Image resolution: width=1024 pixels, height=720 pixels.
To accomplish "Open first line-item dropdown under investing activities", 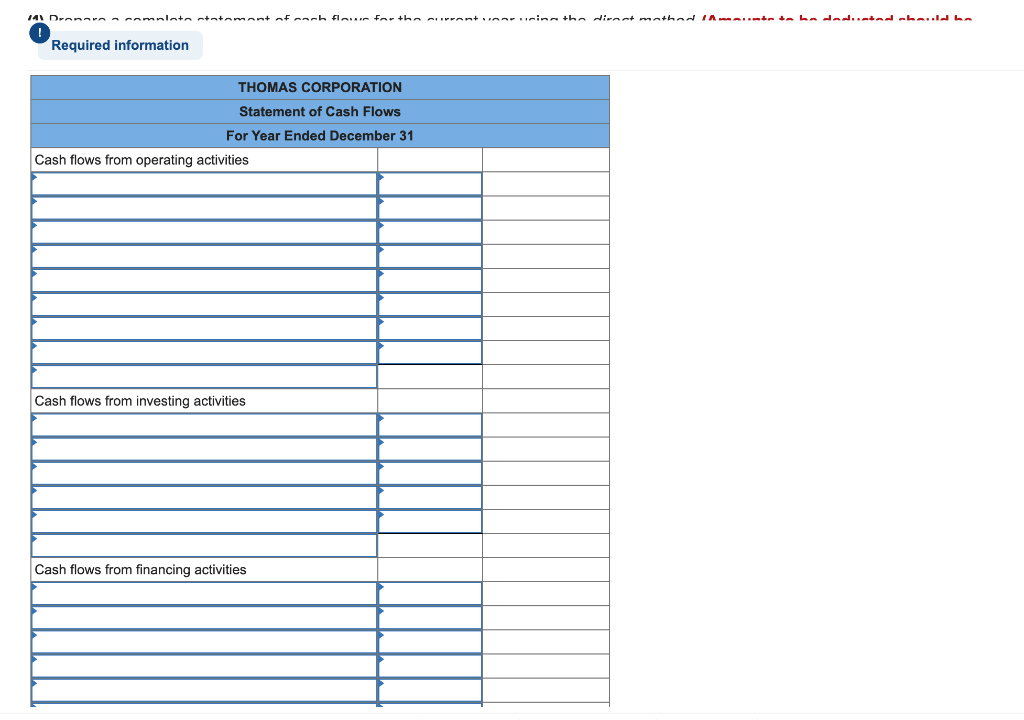I will pyautogui.click(x=204, y=425).
